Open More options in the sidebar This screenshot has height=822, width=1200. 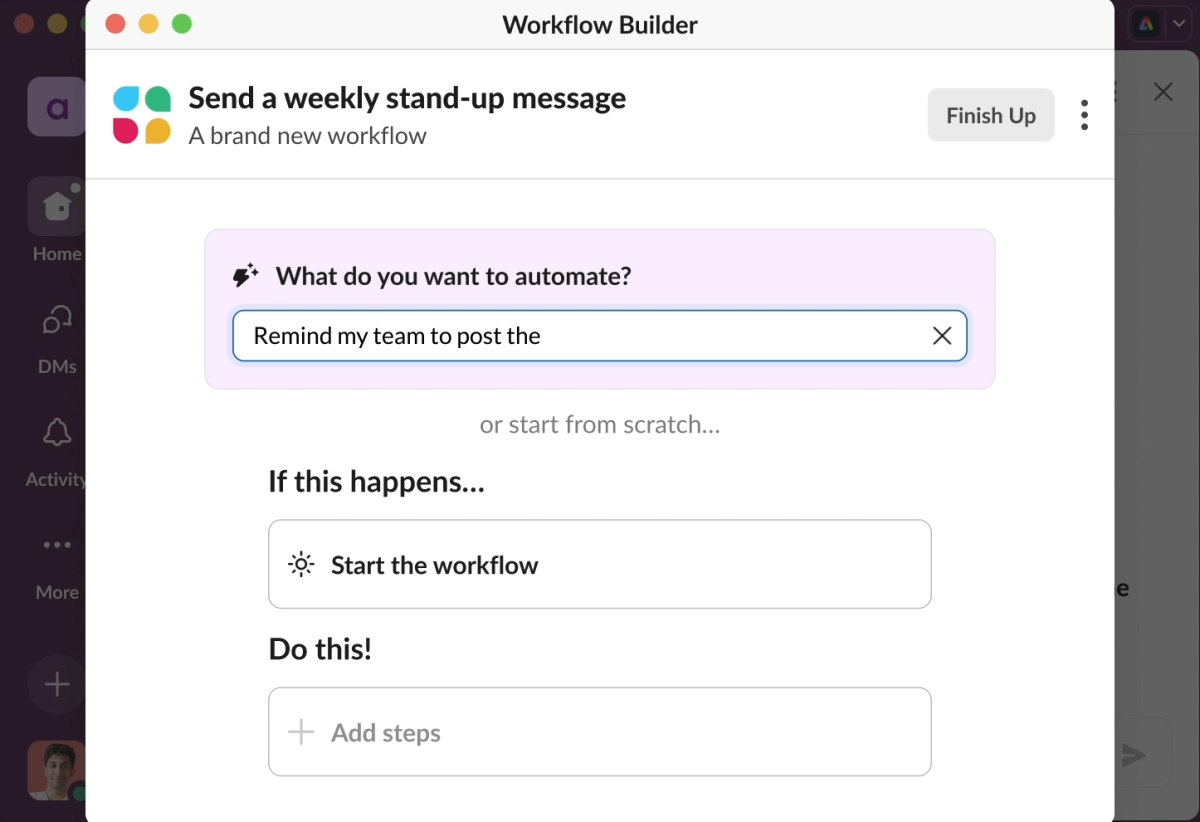tap(57, 566)
